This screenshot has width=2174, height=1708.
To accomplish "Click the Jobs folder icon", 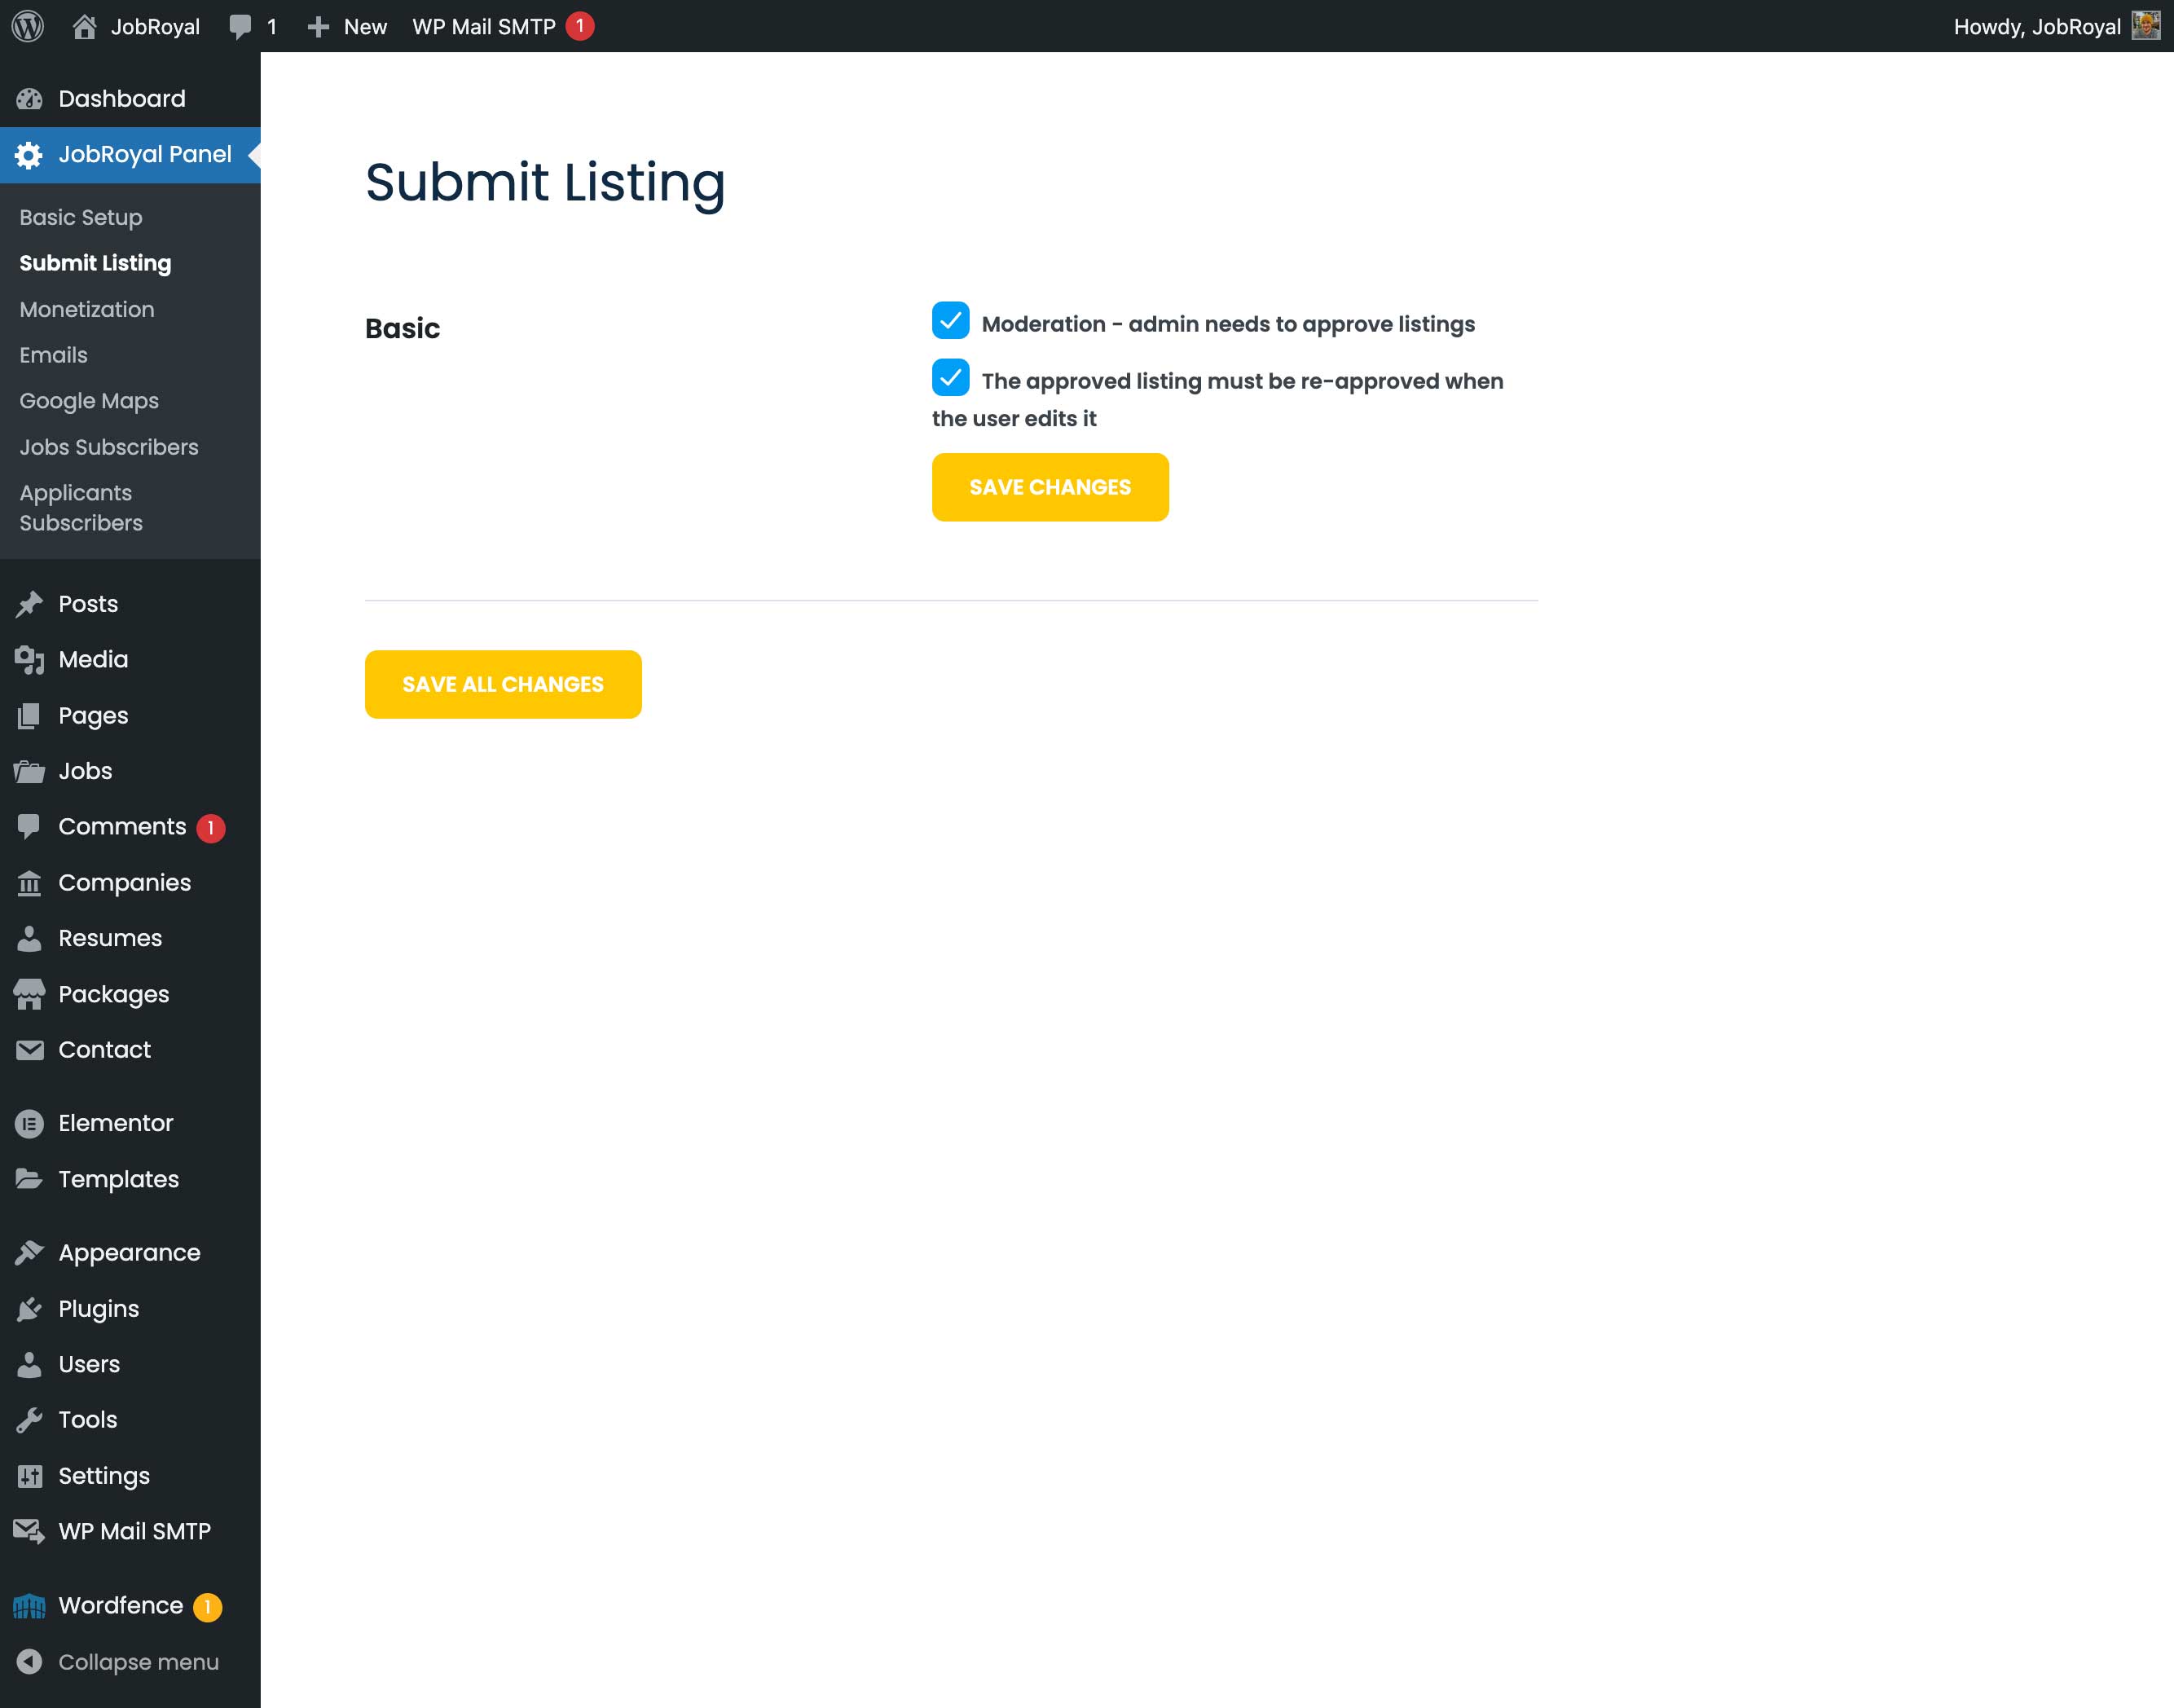I will point(29,771).
